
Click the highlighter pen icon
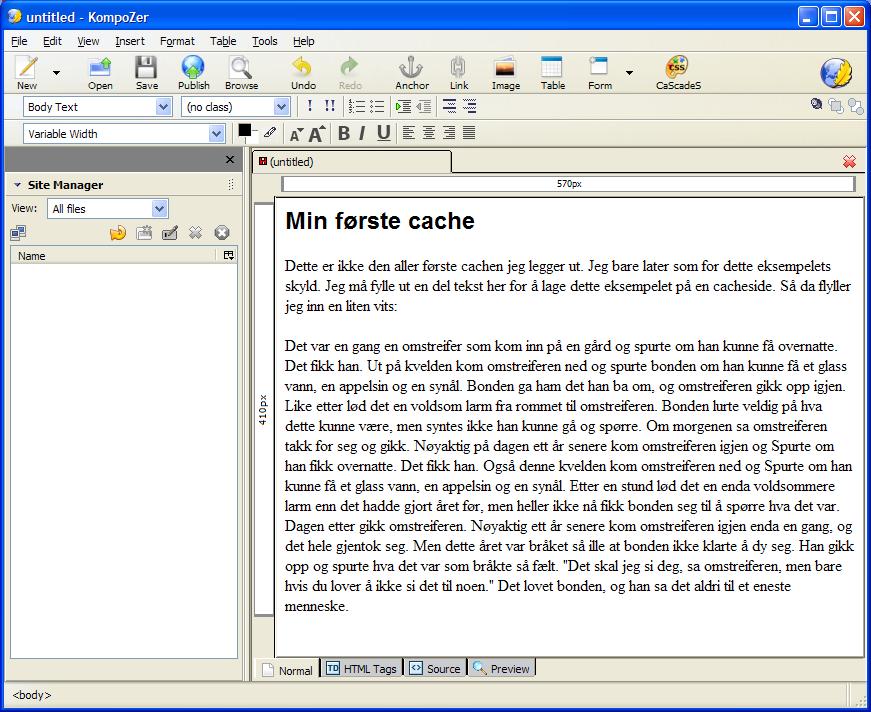pyautogui.click(x=270, y=132)
